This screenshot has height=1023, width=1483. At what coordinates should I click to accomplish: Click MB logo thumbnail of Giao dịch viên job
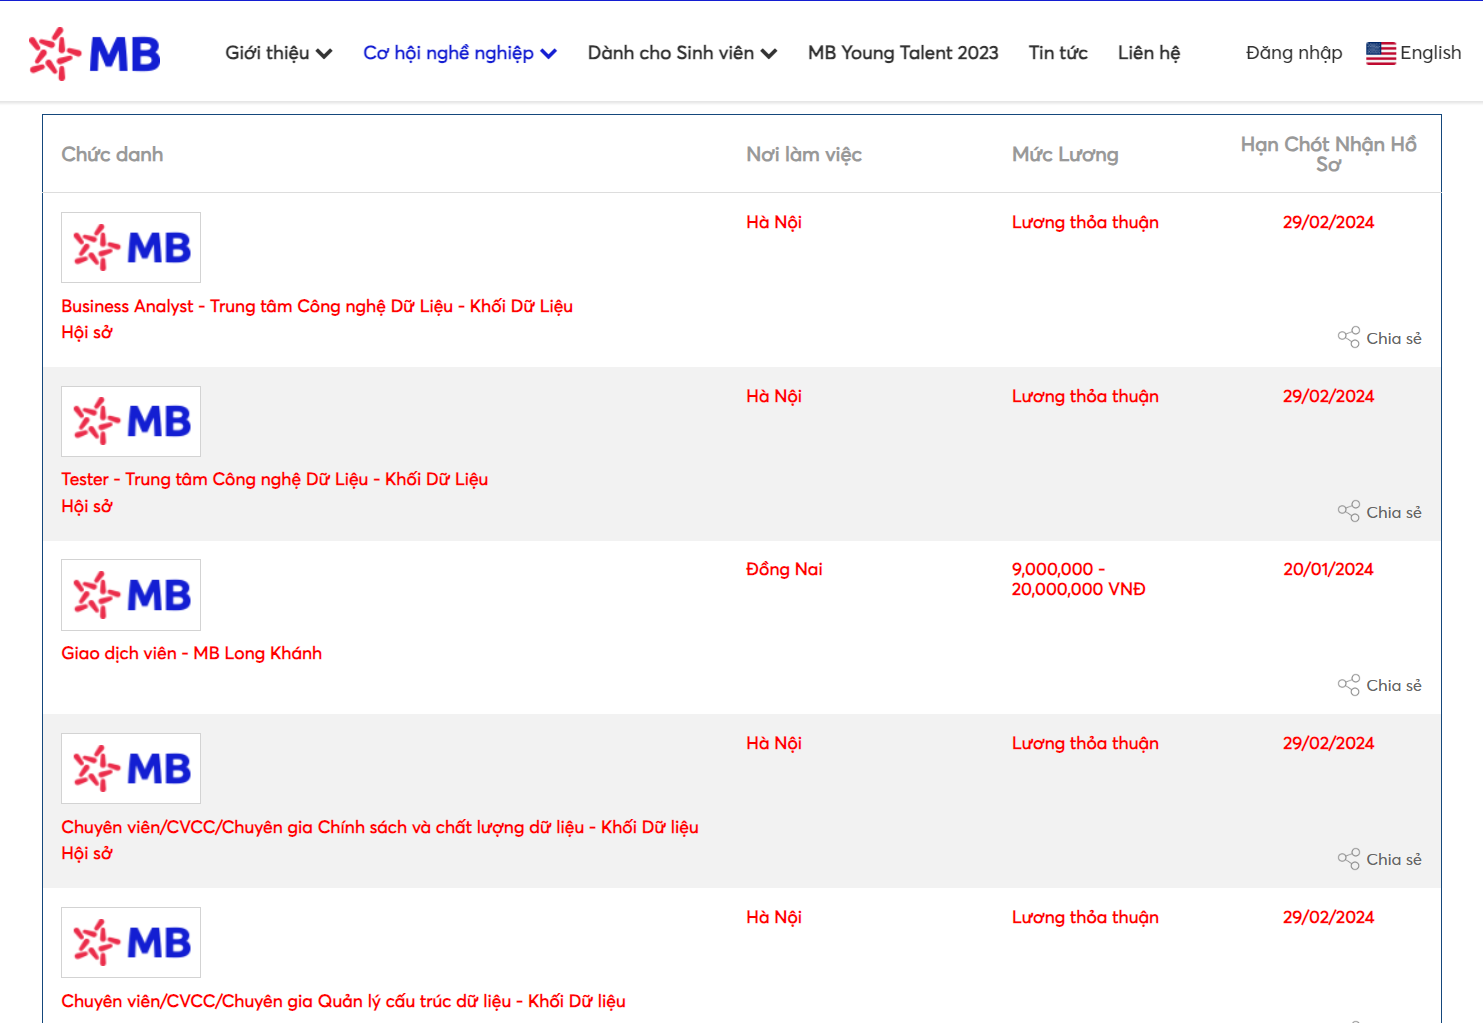coord(131,595)
